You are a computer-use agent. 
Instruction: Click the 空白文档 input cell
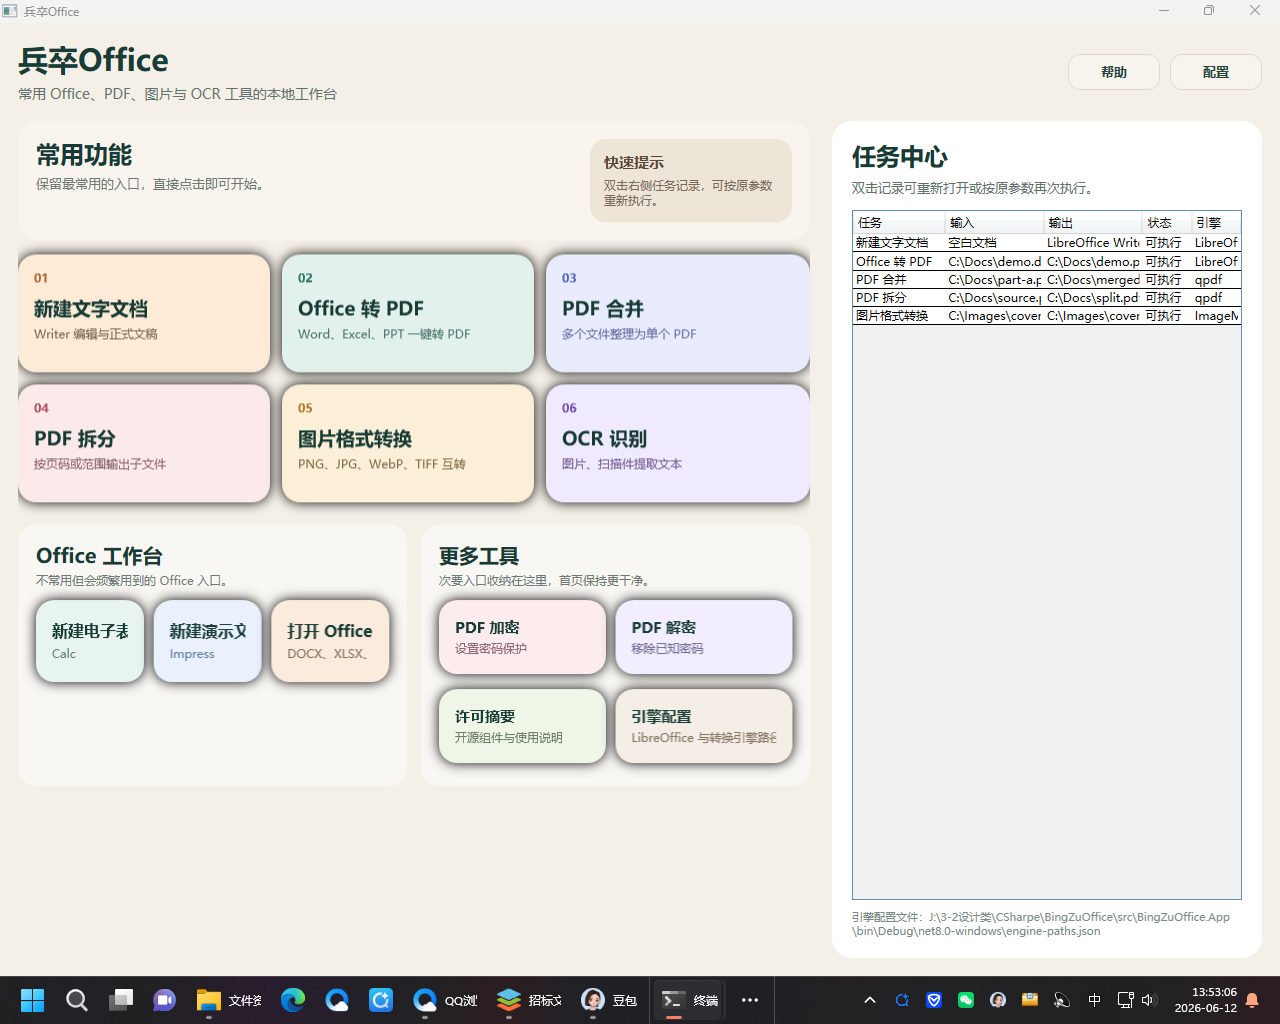tap(995, 242)
